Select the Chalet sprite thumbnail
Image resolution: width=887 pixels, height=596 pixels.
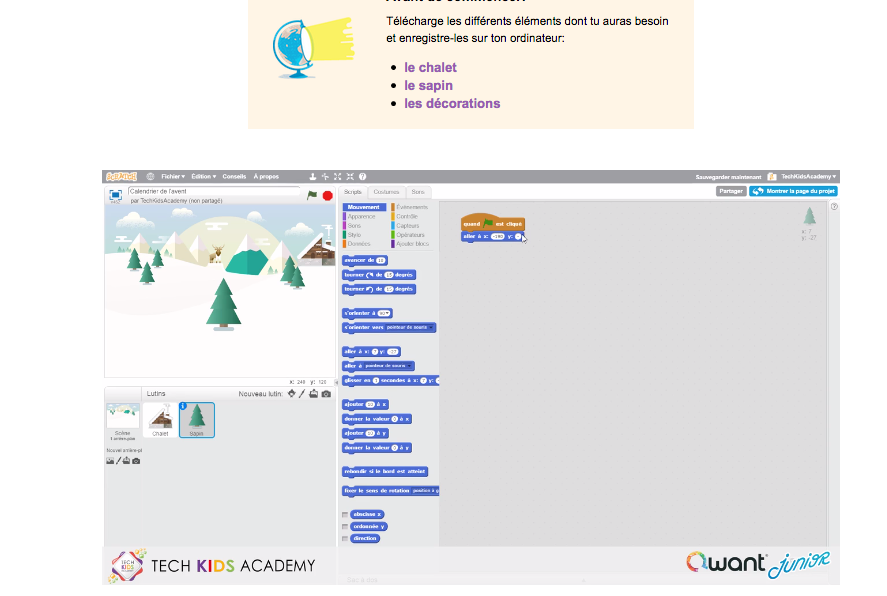coord(160,420)
